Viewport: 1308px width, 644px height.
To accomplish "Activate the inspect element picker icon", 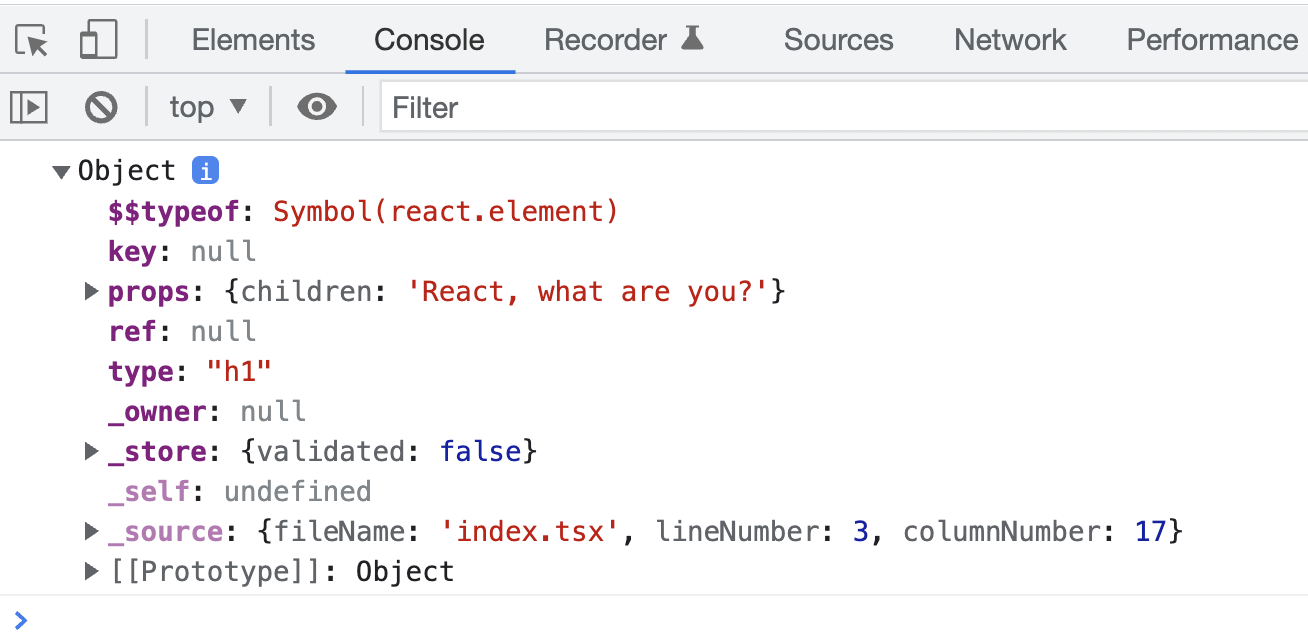I will pyautogui.click(x=32, y=40).
